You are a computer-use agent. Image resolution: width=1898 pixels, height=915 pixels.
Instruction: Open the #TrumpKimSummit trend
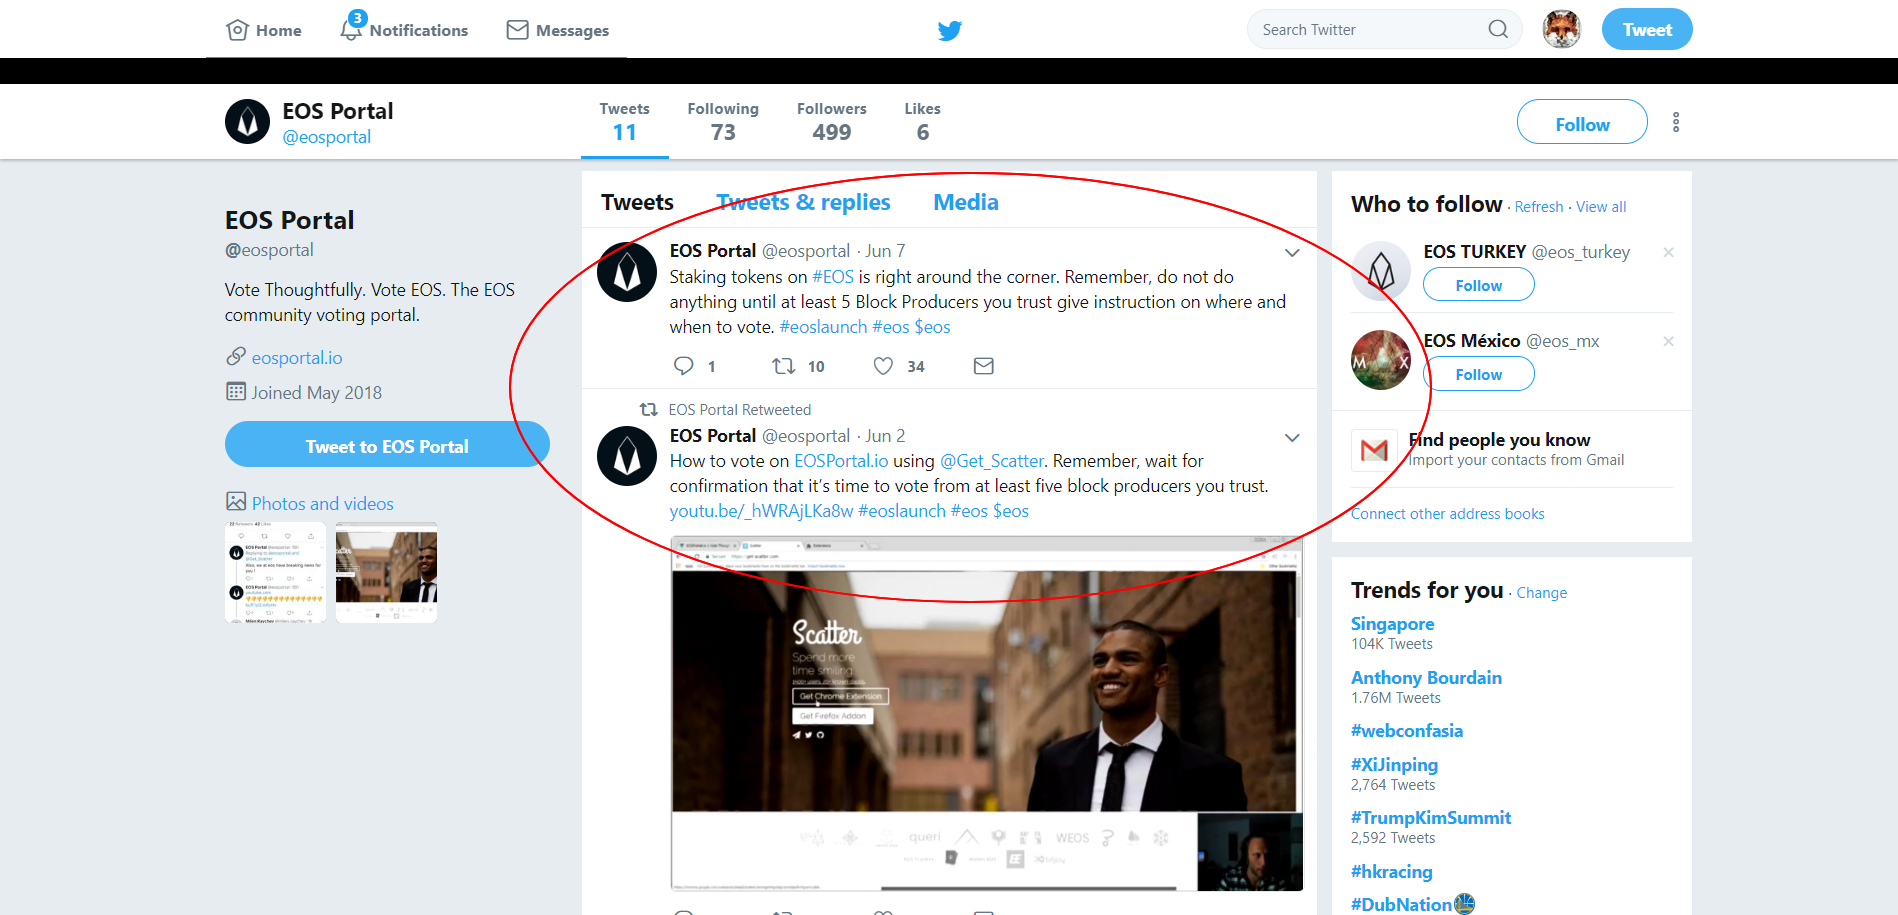pos(1430,818)
